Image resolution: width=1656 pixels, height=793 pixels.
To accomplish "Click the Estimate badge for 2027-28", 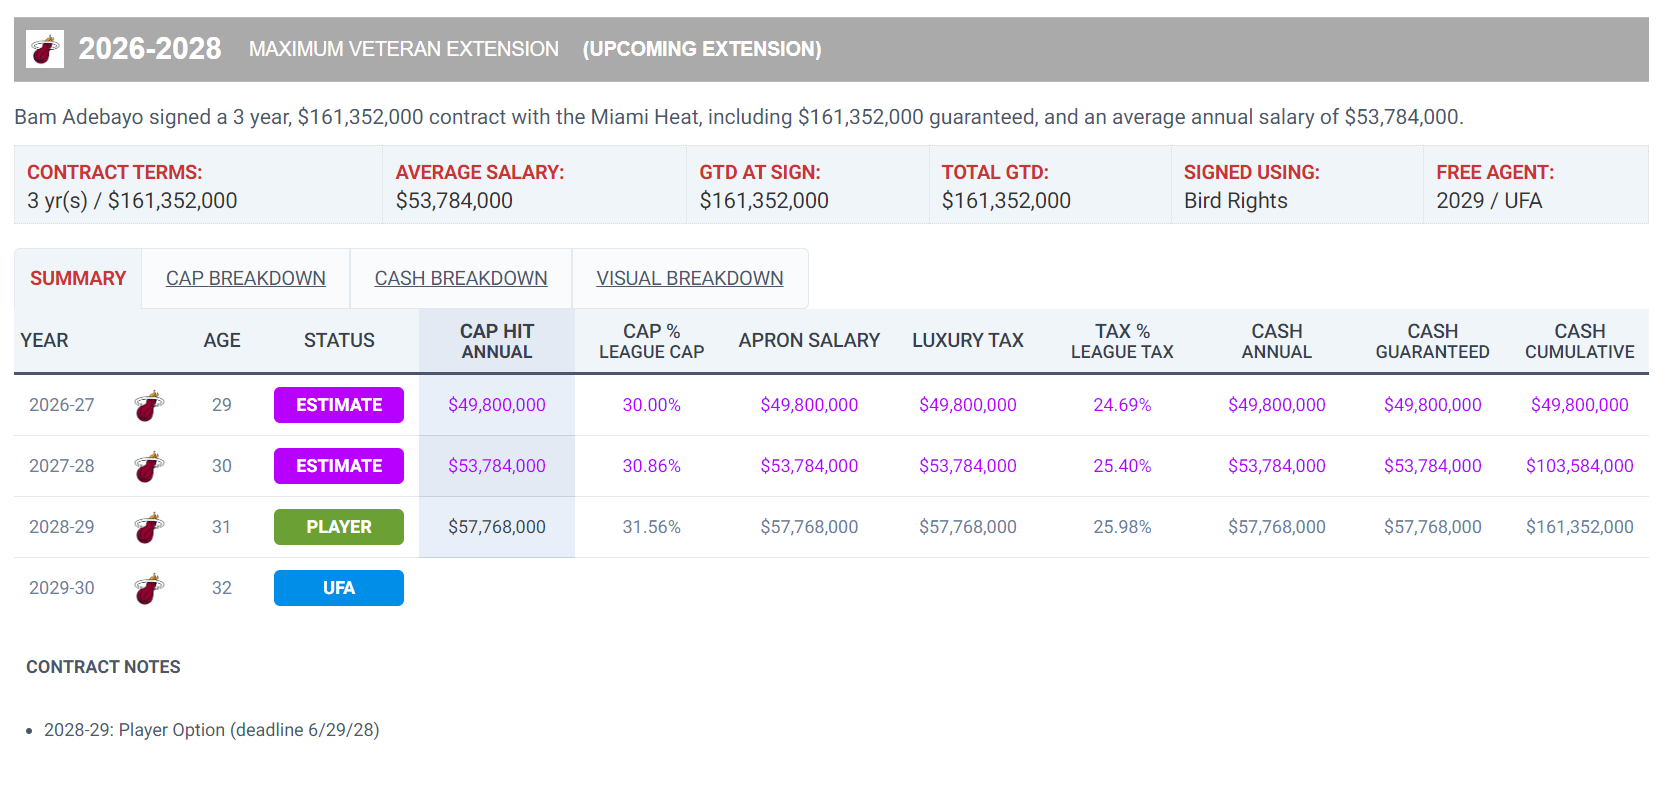I will (338, 466).
